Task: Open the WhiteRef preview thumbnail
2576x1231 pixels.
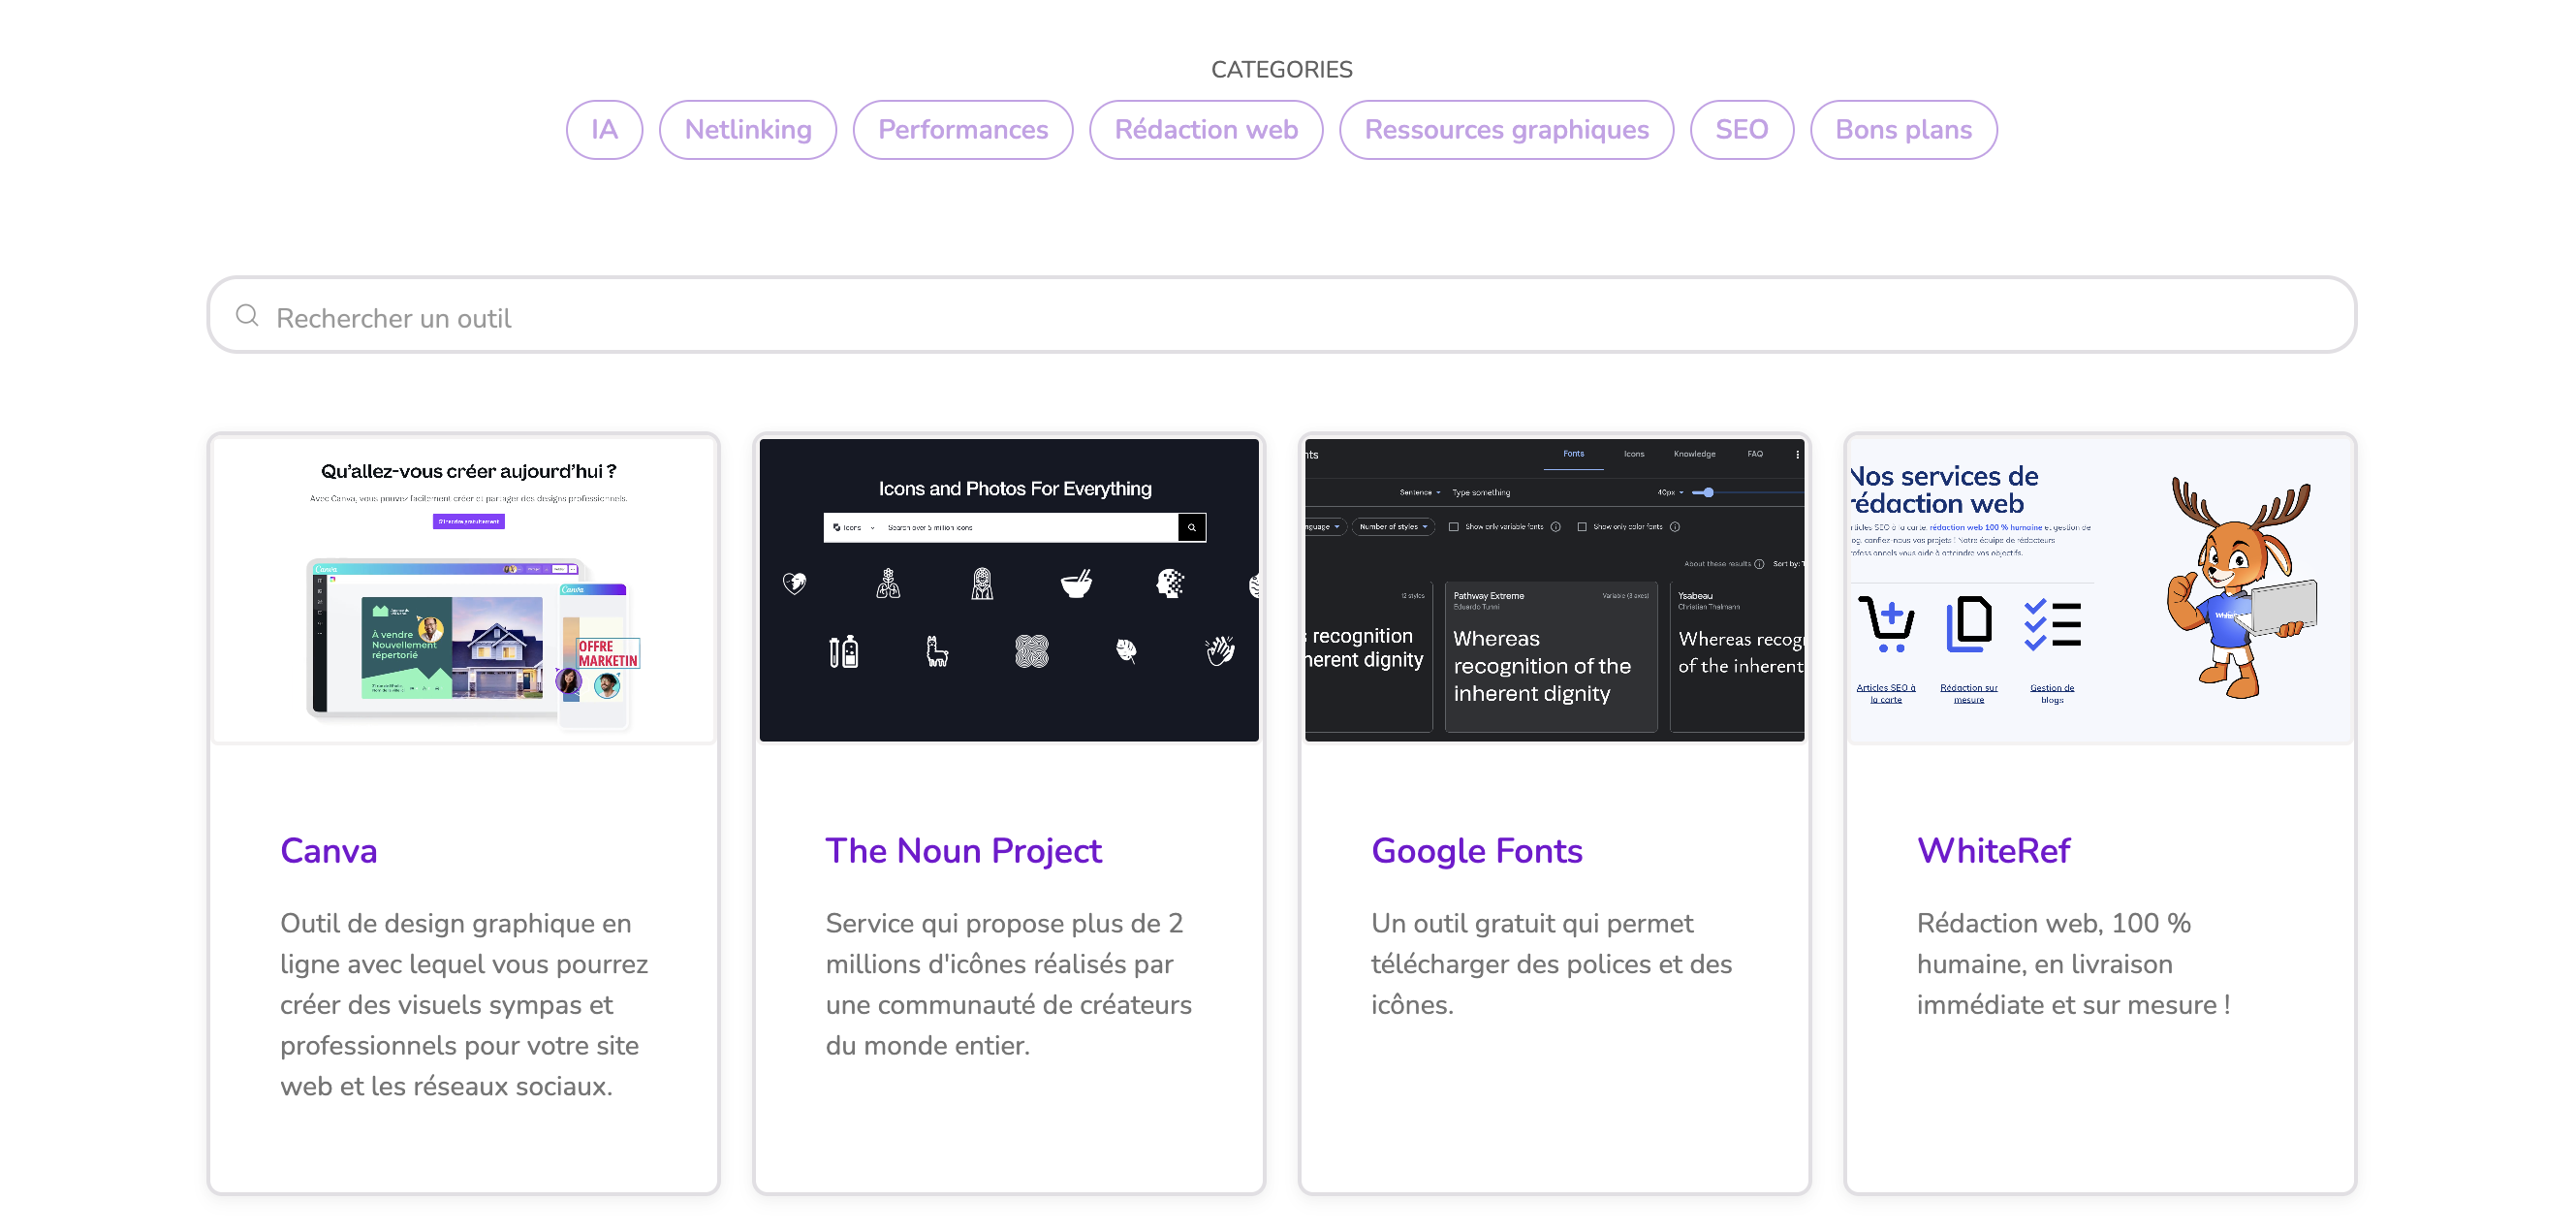Action: click(2100, 590)
